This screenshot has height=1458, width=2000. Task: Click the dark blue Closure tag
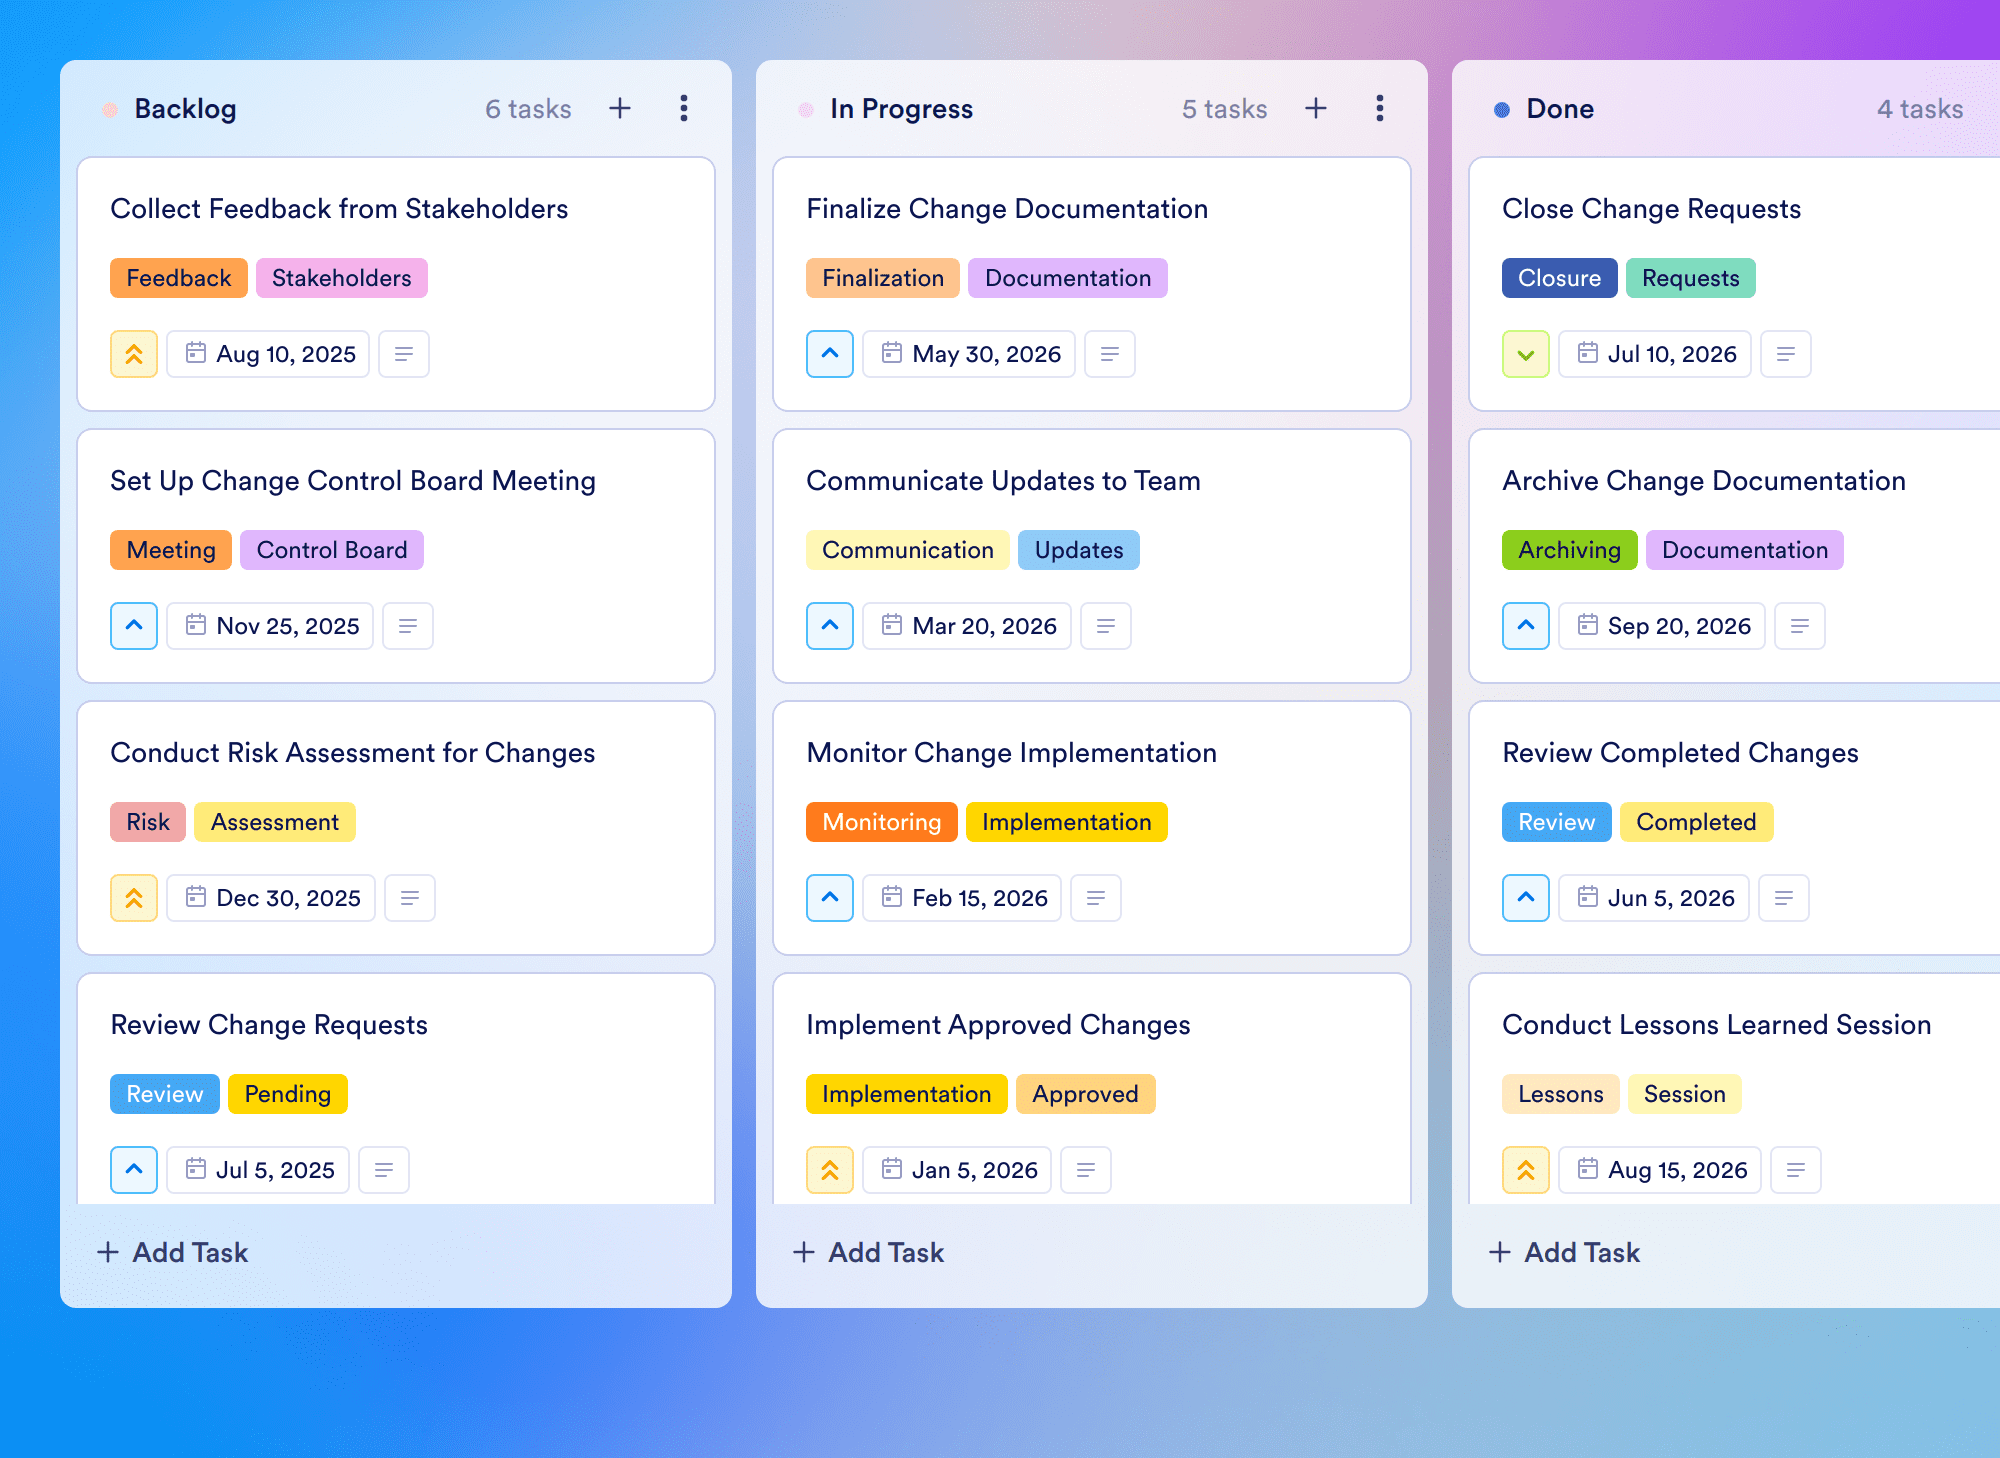1560,278
